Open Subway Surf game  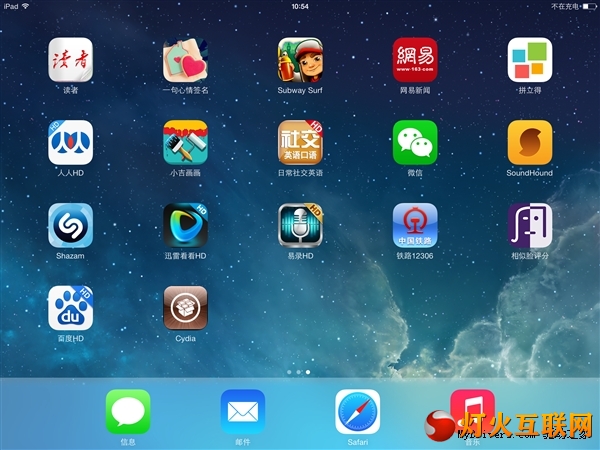pos(300,60)
